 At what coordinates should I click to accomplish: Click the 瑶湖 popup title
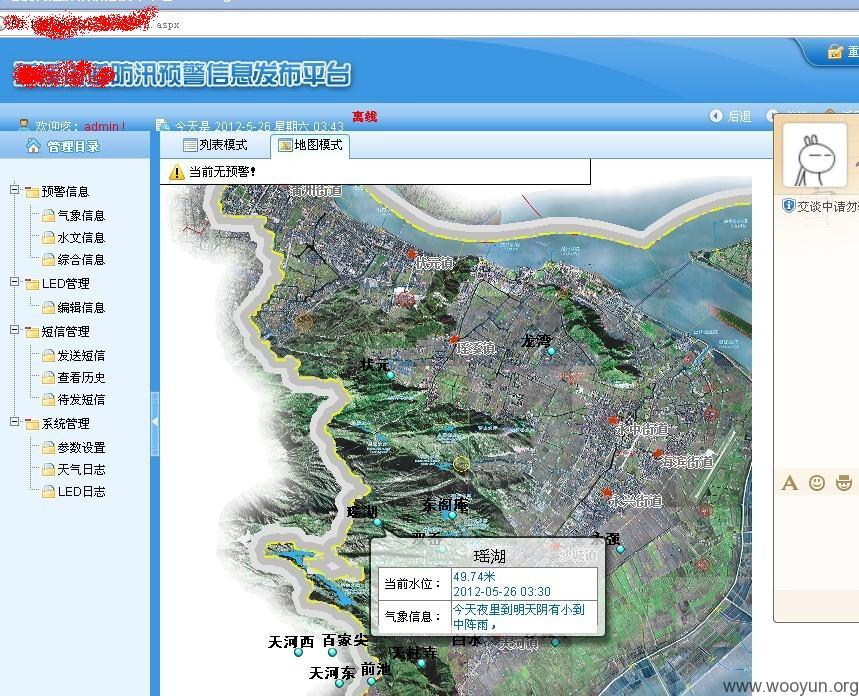click(489, 557)
